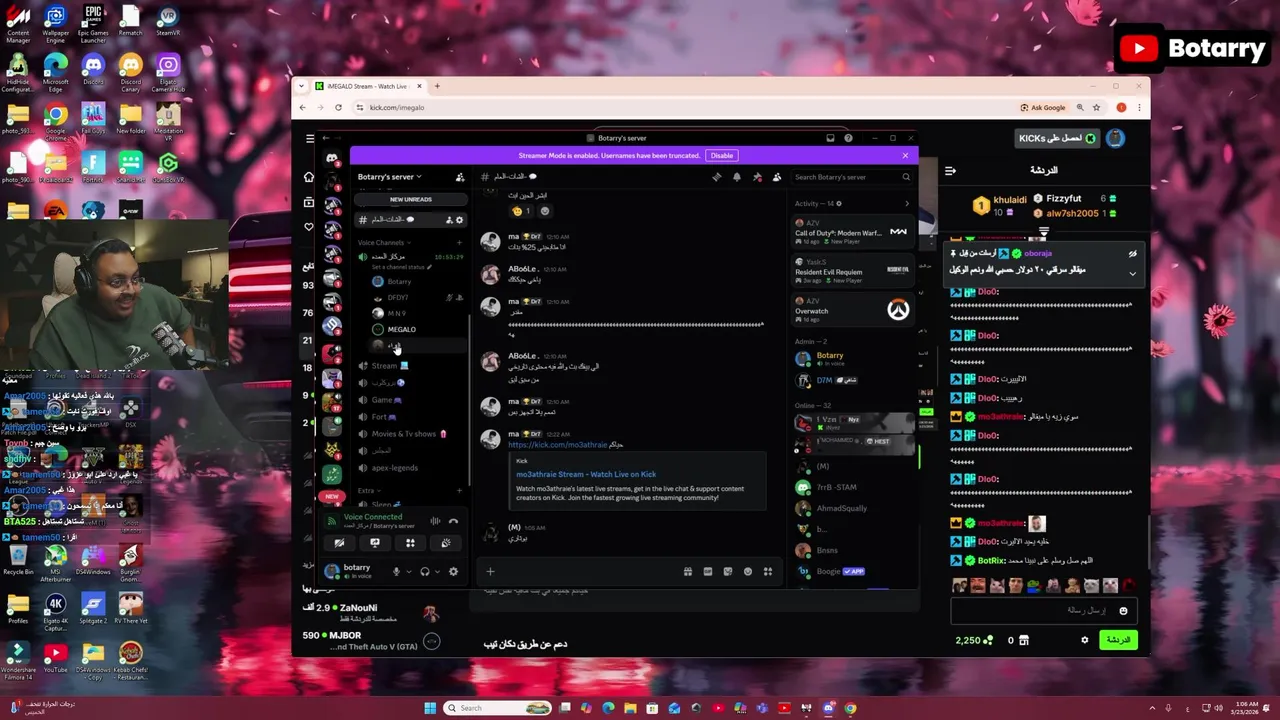
Task: Join the Fort voice channel
Action: 411,417
